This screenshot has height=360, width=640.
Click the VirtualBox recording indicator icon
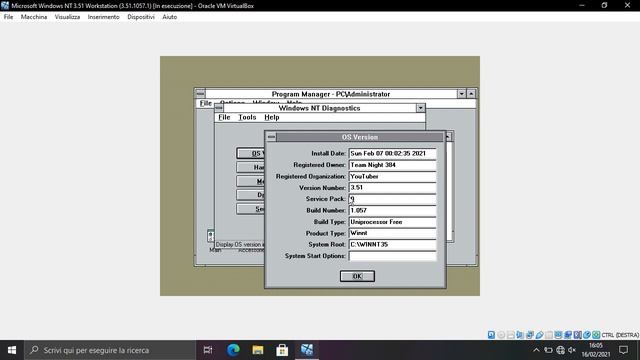568,335
